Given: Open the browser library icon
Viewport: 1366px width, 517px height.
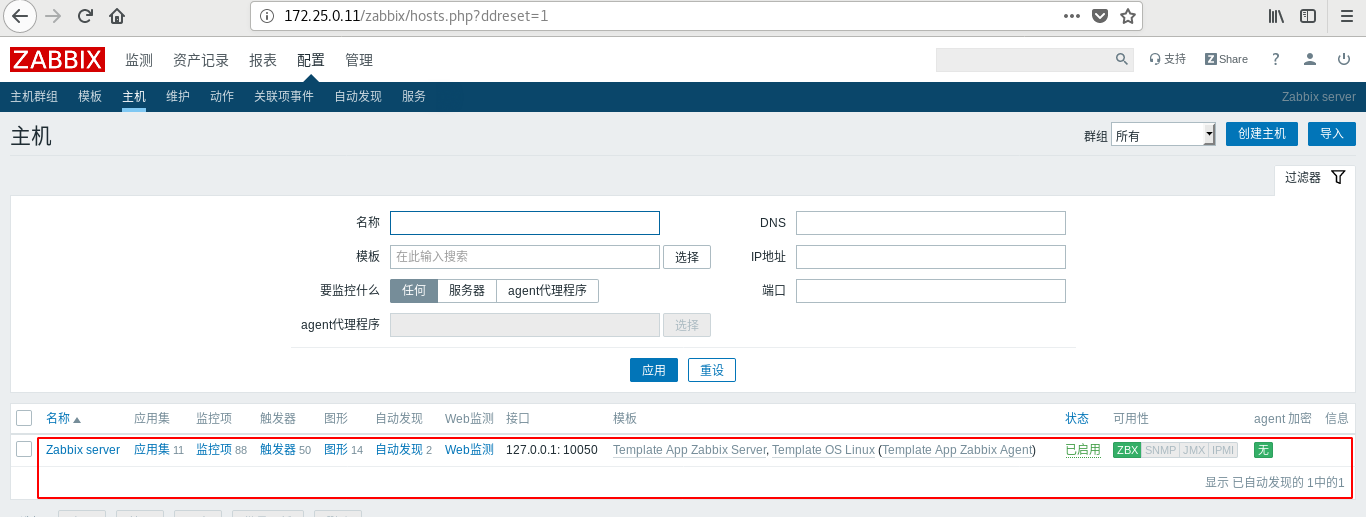Looking at the screenshot, I should (1276, 16).
